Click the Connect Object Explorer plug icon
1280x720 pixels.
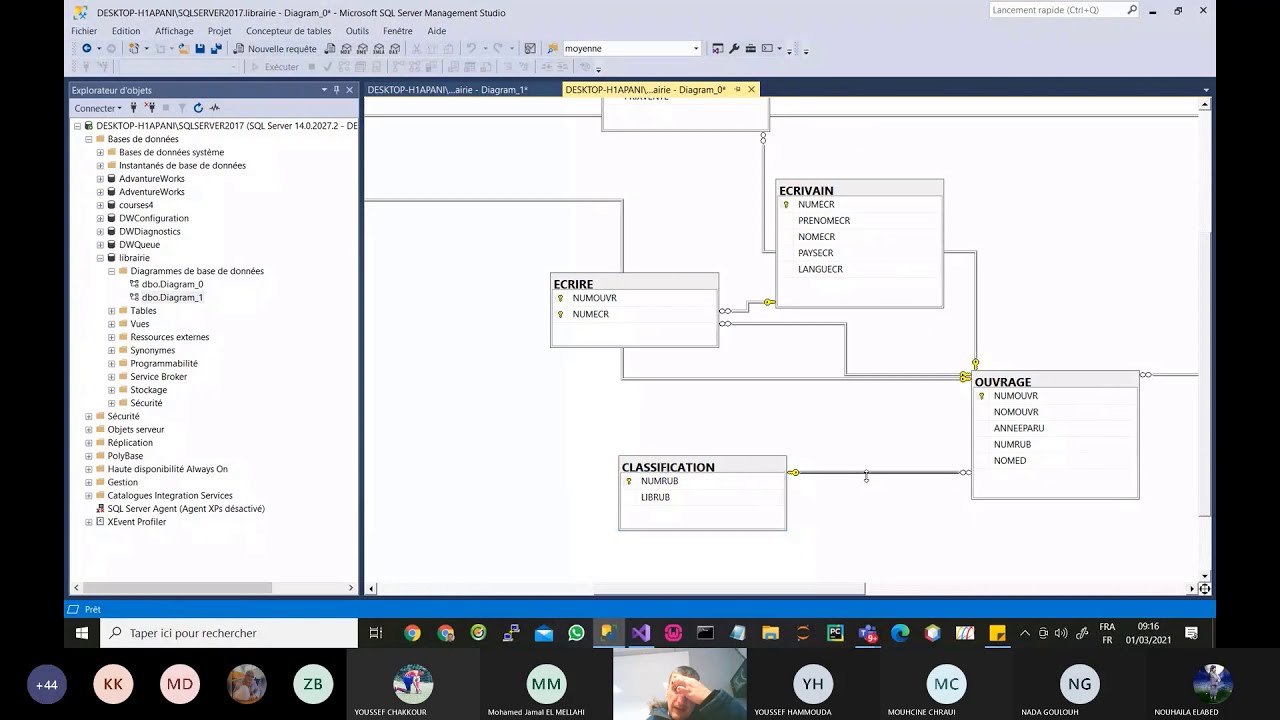133,108
